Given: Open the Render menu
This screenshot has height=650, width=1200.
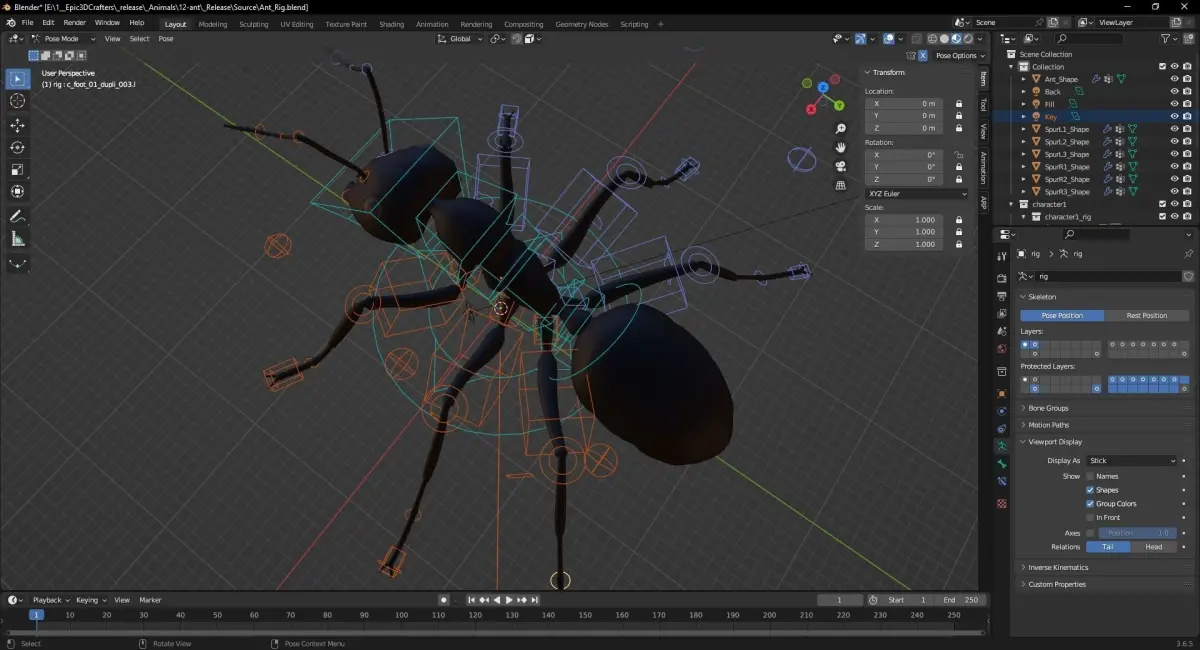Looking at the screenshot, I should click(75, 22).
